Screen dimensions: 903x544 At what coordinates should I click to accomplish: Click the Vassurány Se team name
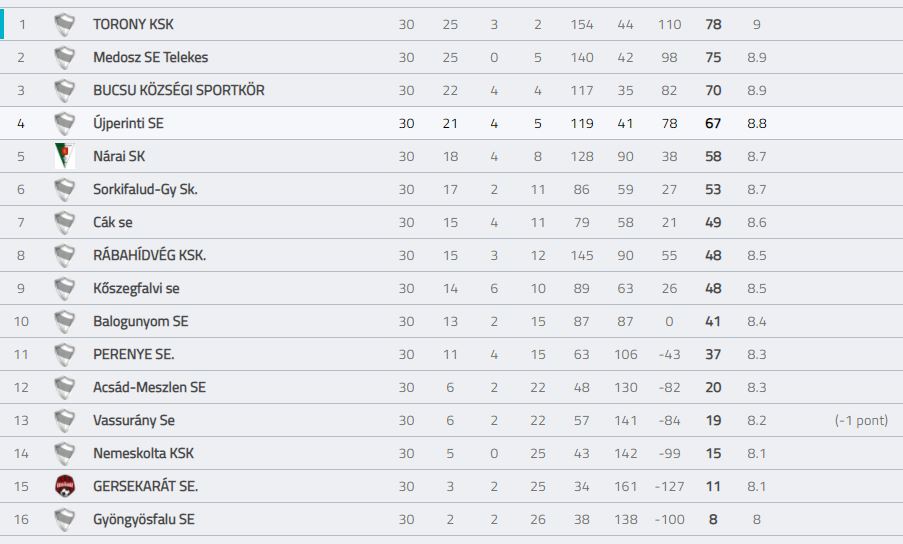click(134, 421)
